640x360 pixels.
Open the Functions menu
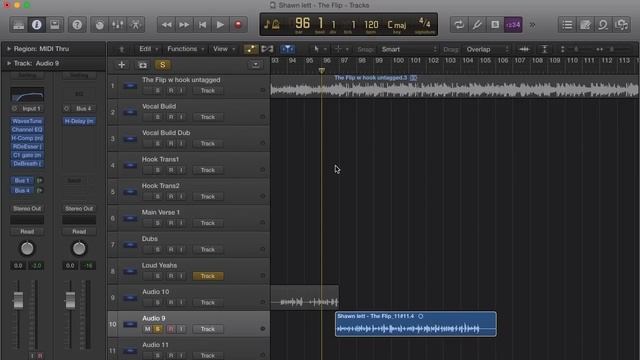[186, 49]
